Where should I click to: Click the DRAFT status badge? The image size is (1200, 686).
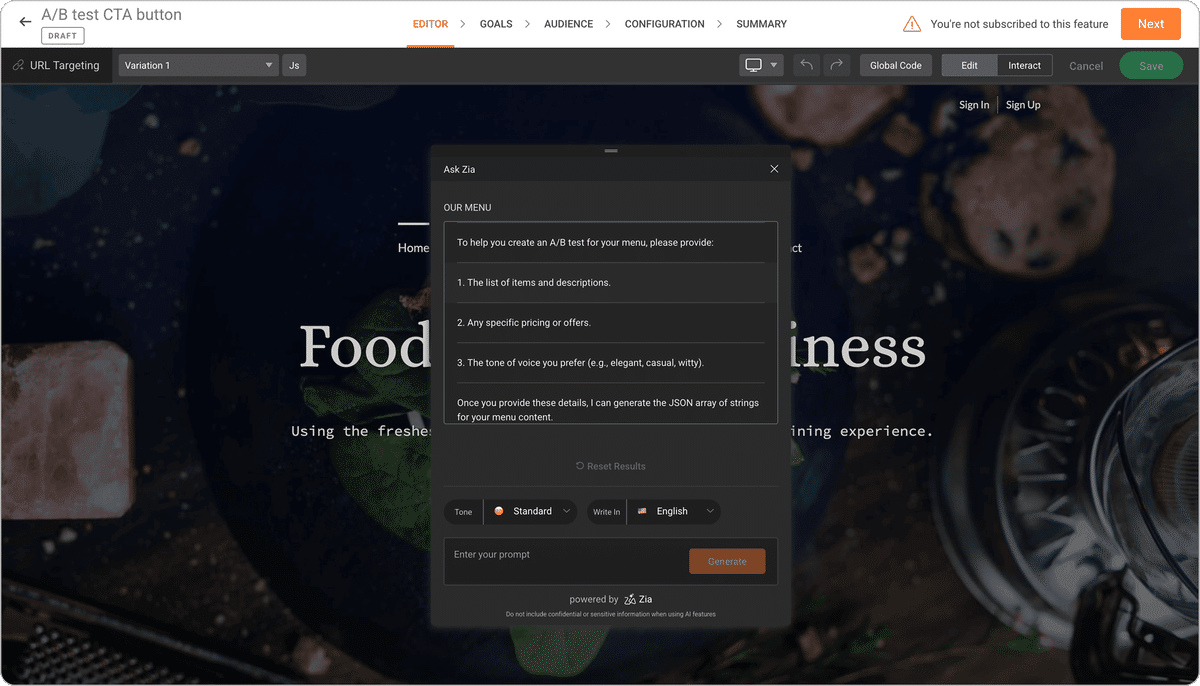tap(63, 36)
